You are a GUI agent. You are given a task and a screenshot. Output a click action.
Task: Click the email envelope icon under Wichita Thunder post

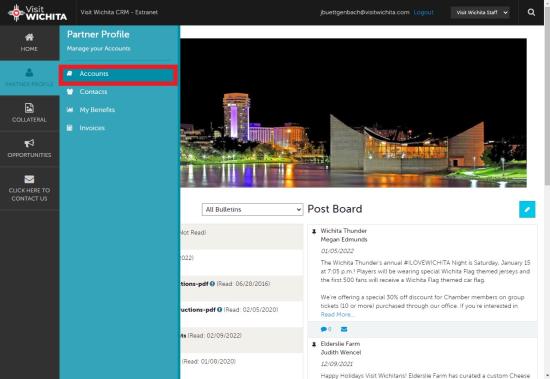click(x=344, y=329)
